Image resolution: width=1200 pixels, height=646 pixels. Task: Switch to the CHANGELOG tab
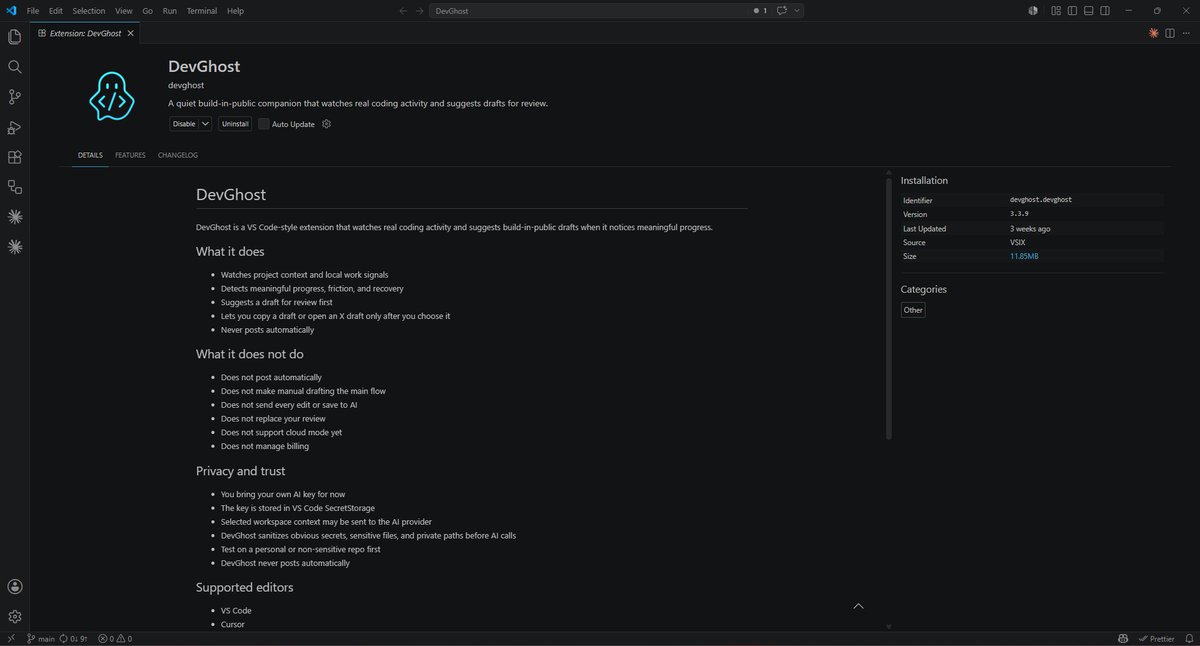click(178, 155)
